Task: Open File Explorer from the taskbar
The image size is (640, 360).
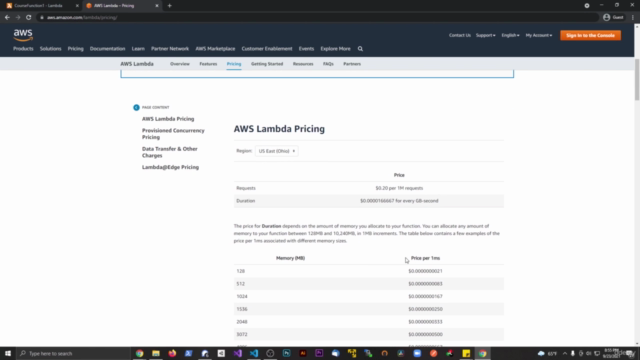Action: point(156,353)
